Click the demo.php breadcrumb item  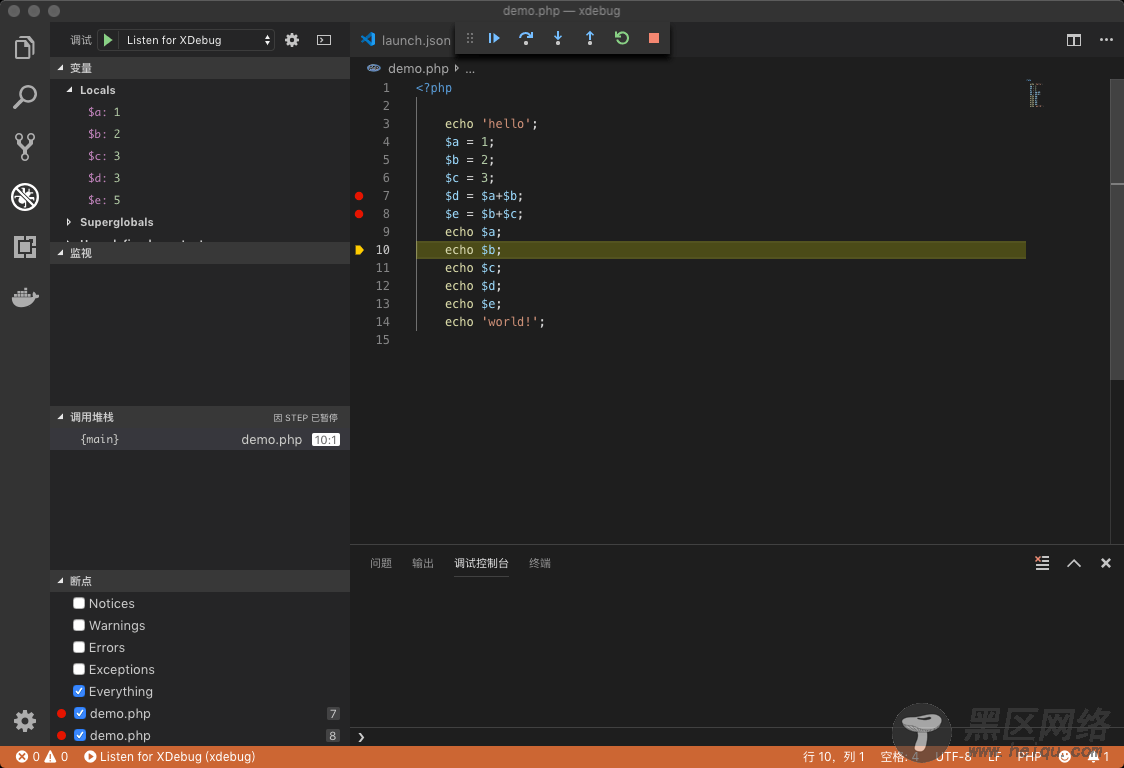418,68
